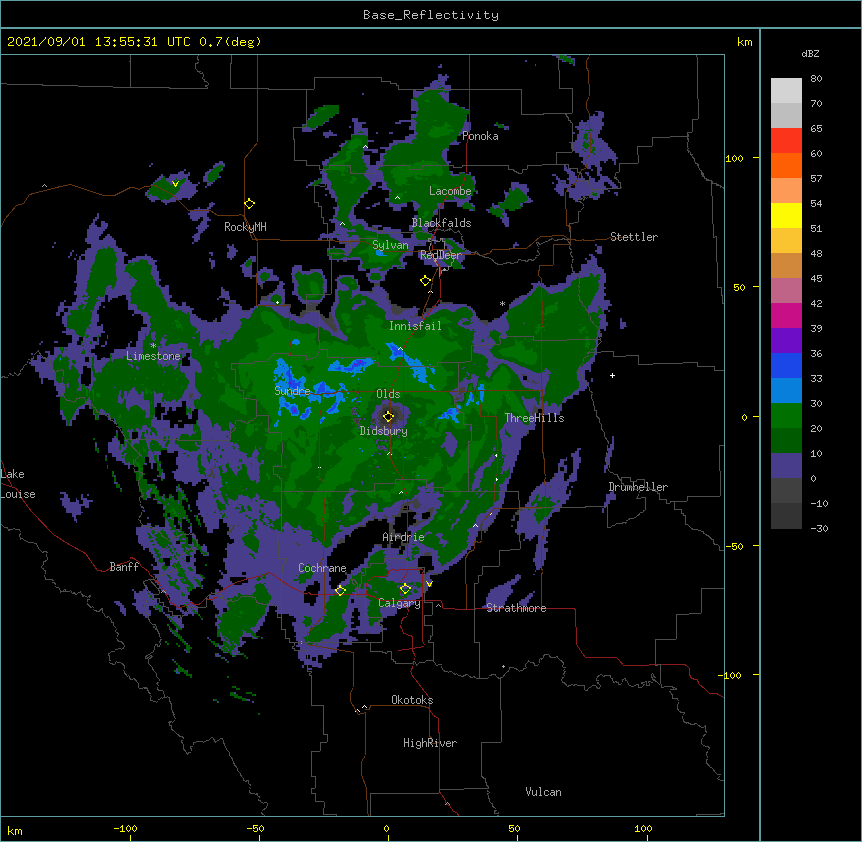Viewport: 862px width, 842px height.
Task: Click the white plus marker west of Drumheller
Action: 612,375
